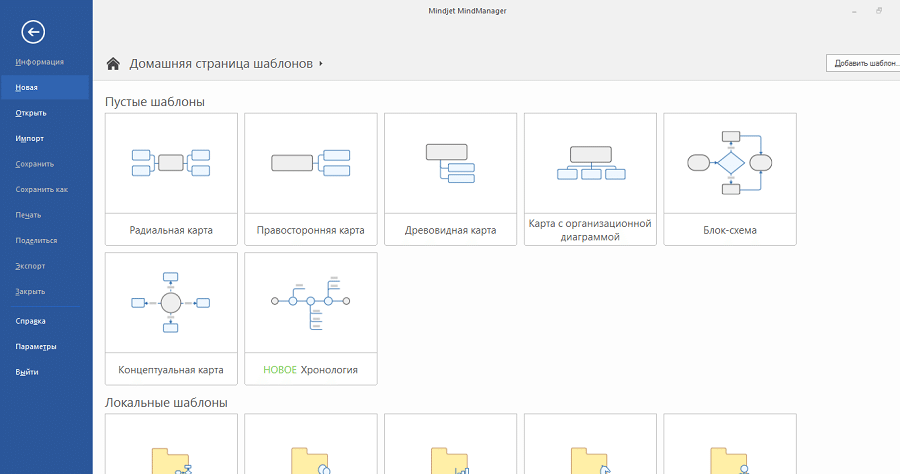The image size is (900, 474).
Task: Open the Открыть menu item
Action: click(31, 113)
